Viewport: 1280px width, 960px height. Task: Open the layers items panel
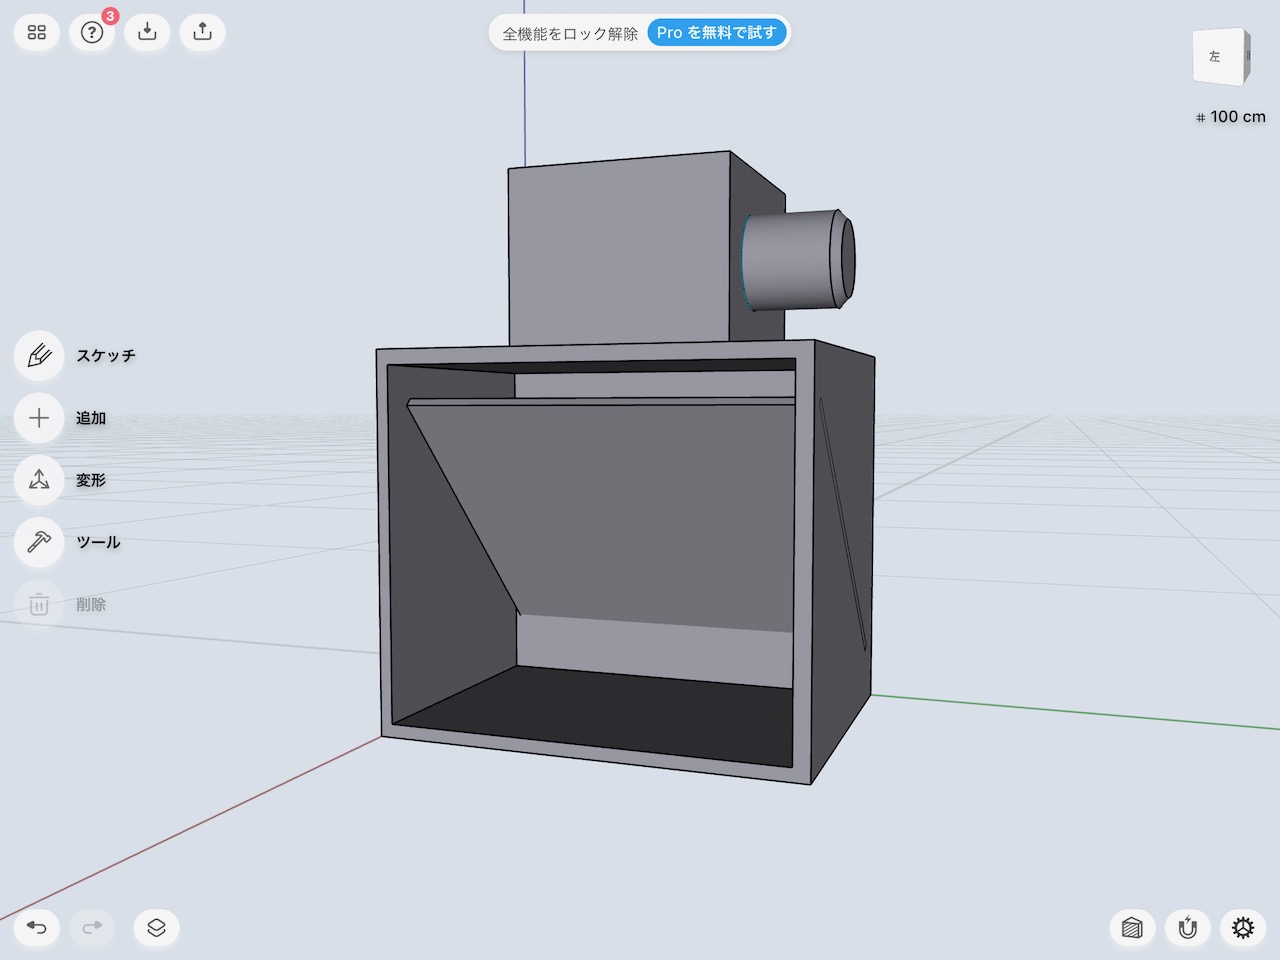click(x=156, y=928)
